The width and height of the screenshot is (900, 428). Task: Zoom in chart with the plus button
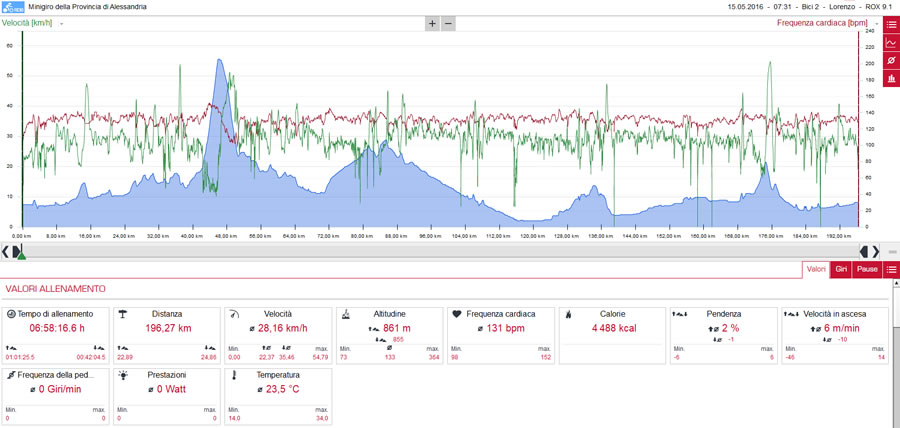pyautogui.click(x=432, y=24)
